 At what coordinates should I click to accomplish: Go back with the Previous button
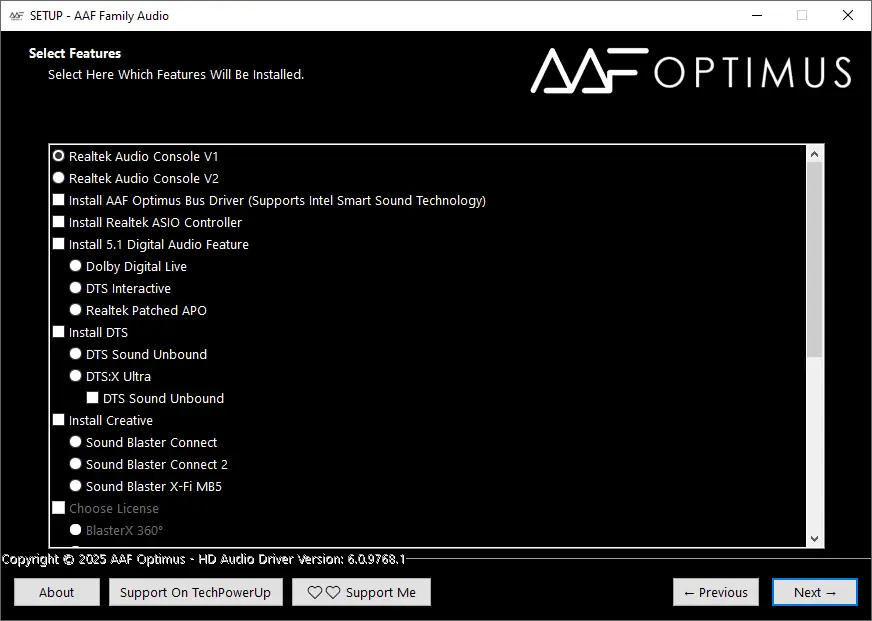(716, 592)
